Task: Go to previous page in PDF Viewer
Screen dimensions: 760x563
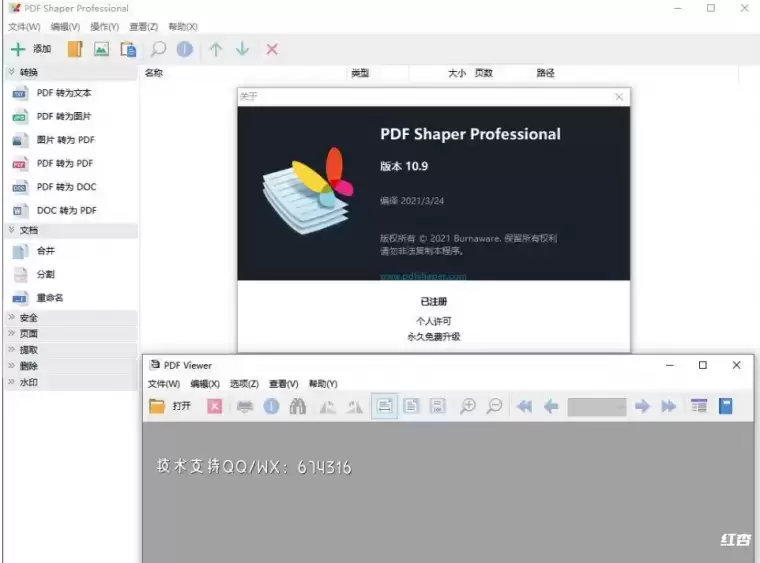Action: pyautogui.click(x=551, y=406)
